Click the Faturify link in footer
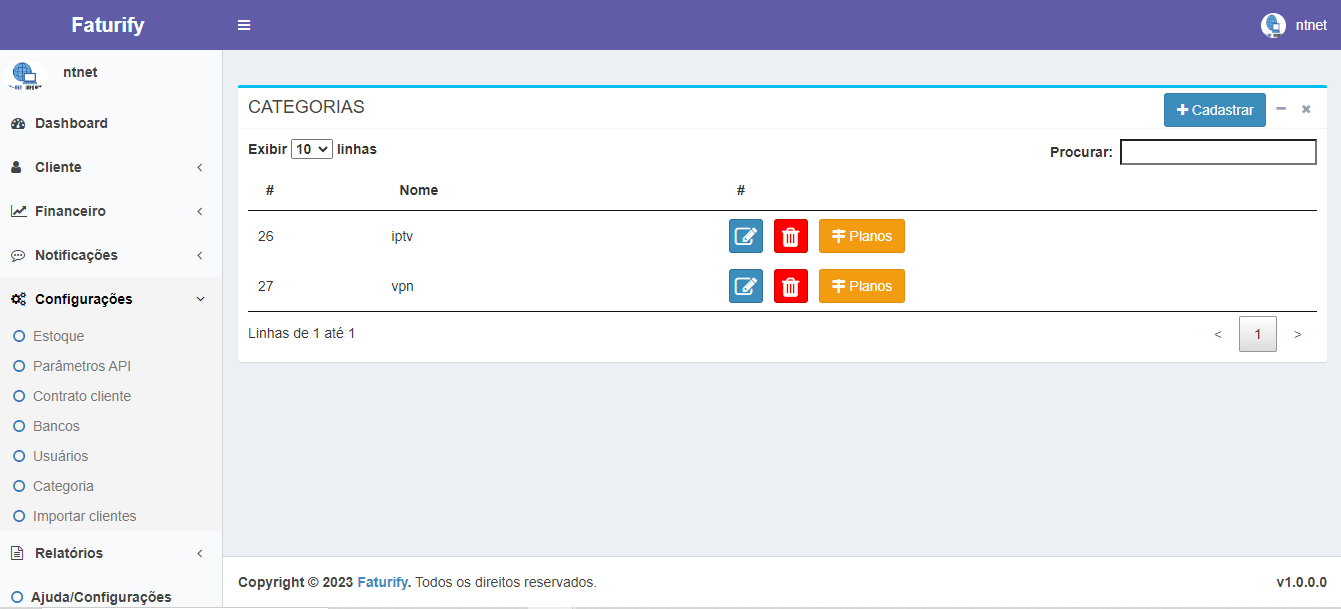1341x609 pixels. click(x=382, y=582)
